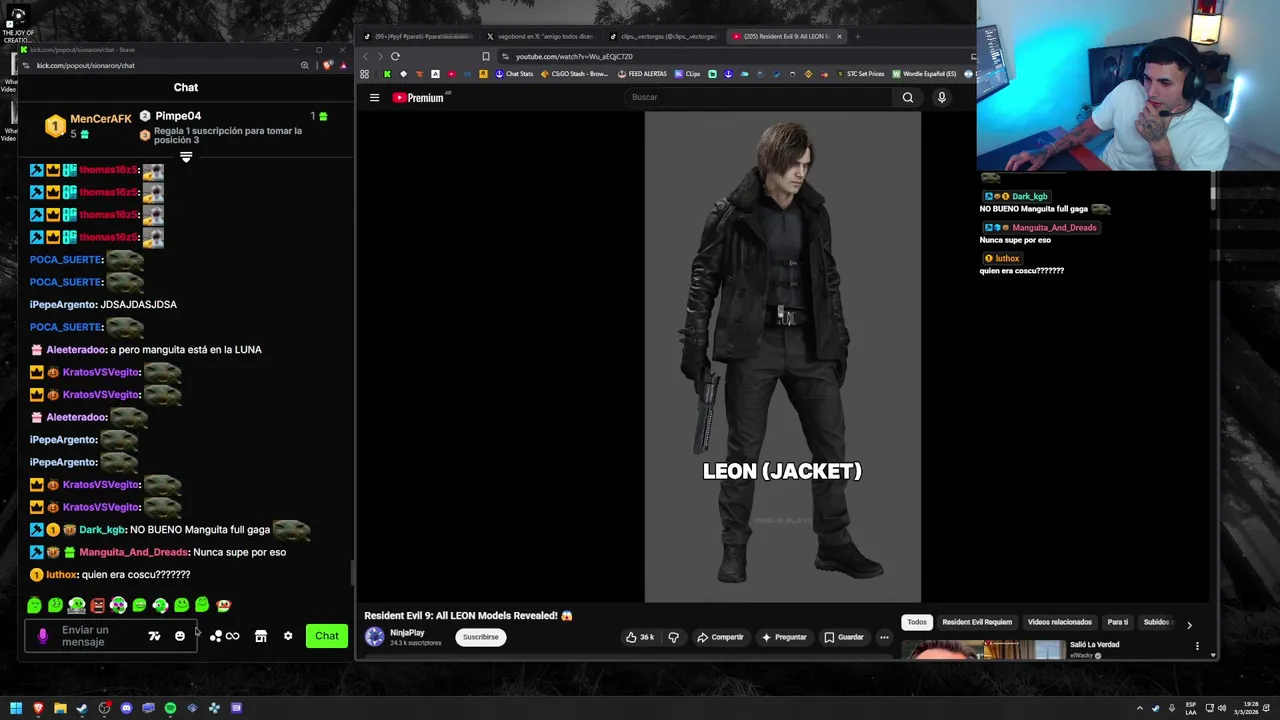Select the Videos relacionados filter chip
Image resolution: width=1280 pixels, height=720 pixels.
coord(1060,622)
